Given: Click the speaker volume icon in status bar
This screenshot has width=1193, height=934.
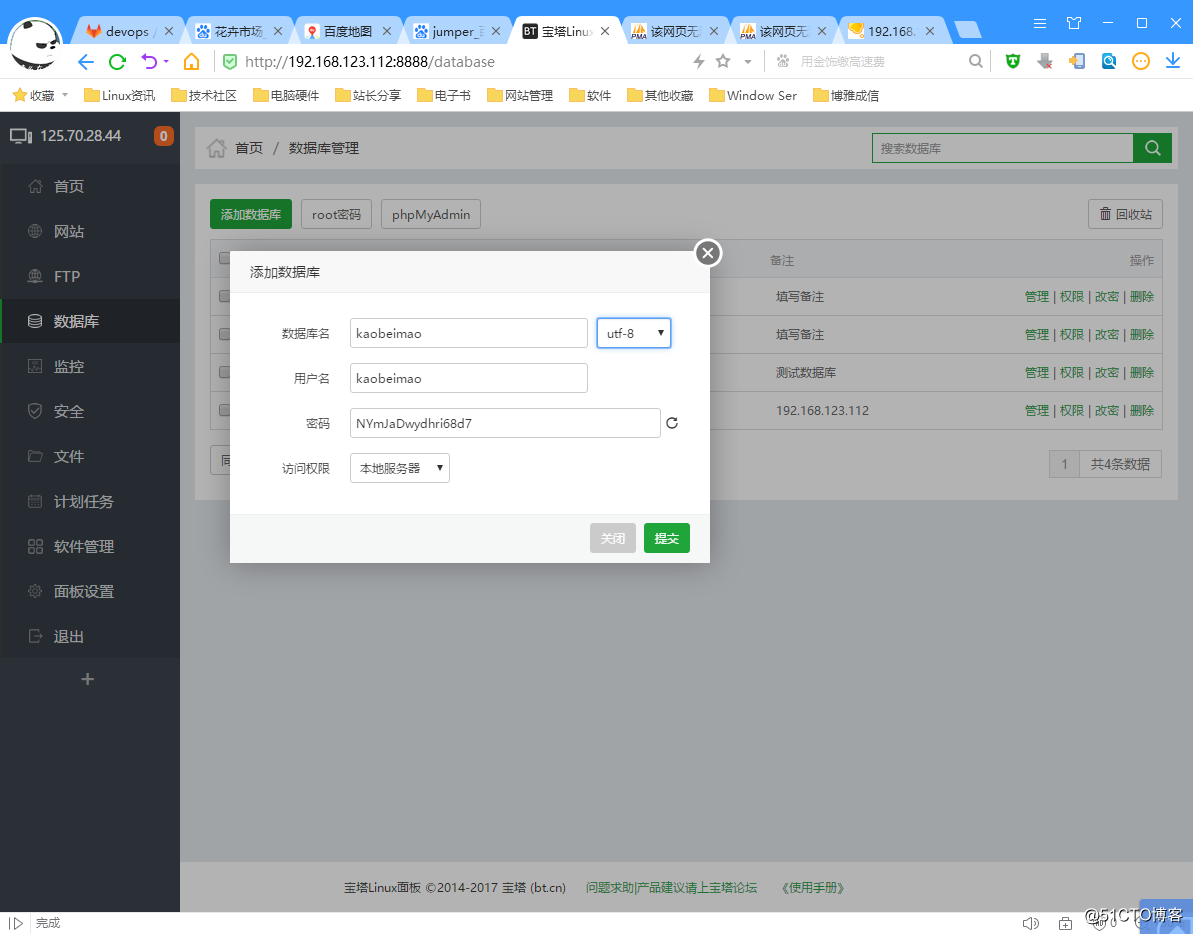Looking at the screenshot, I should pos(1030,923).
